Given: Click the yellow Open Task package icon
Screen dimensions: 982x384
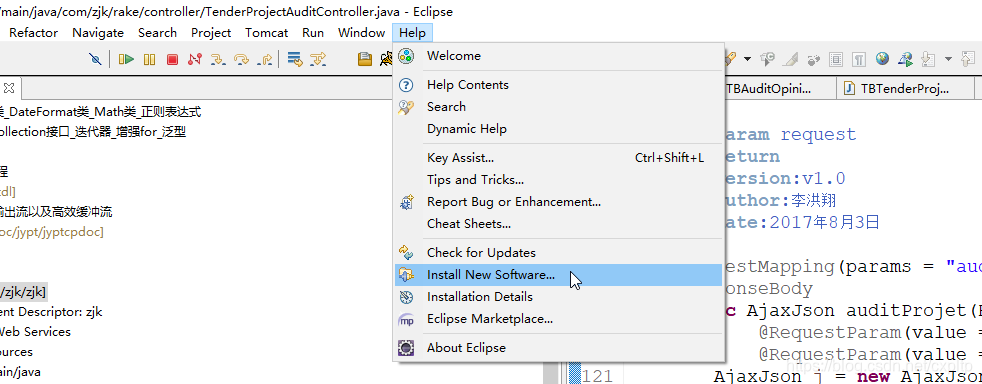Looking at the screenshot, I should [364, 59].
